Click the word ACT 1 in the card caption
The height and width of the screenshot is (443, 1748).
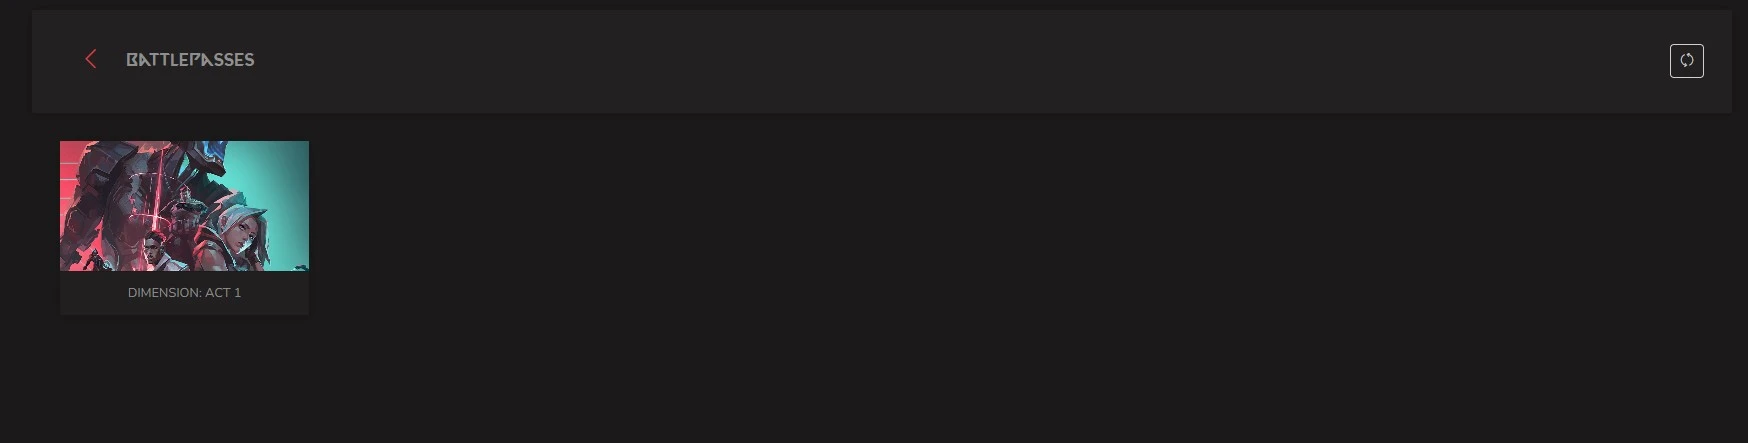(x=223, y=292)
